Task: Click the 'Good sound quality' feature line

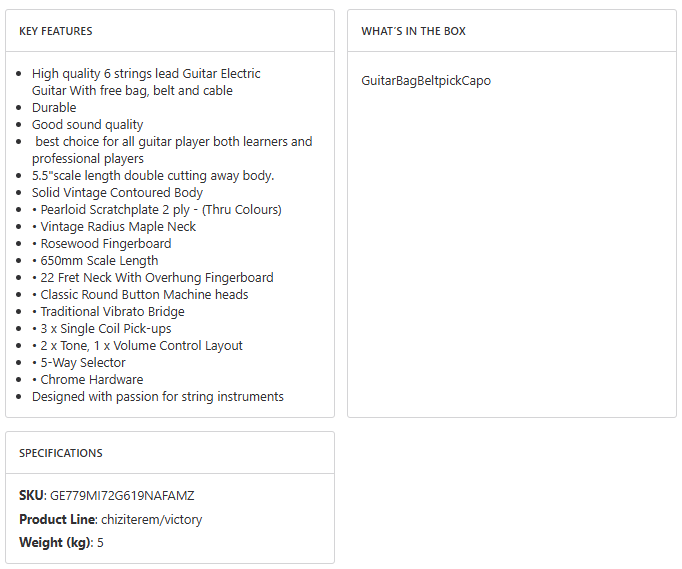Action: (x=87, y=125)
